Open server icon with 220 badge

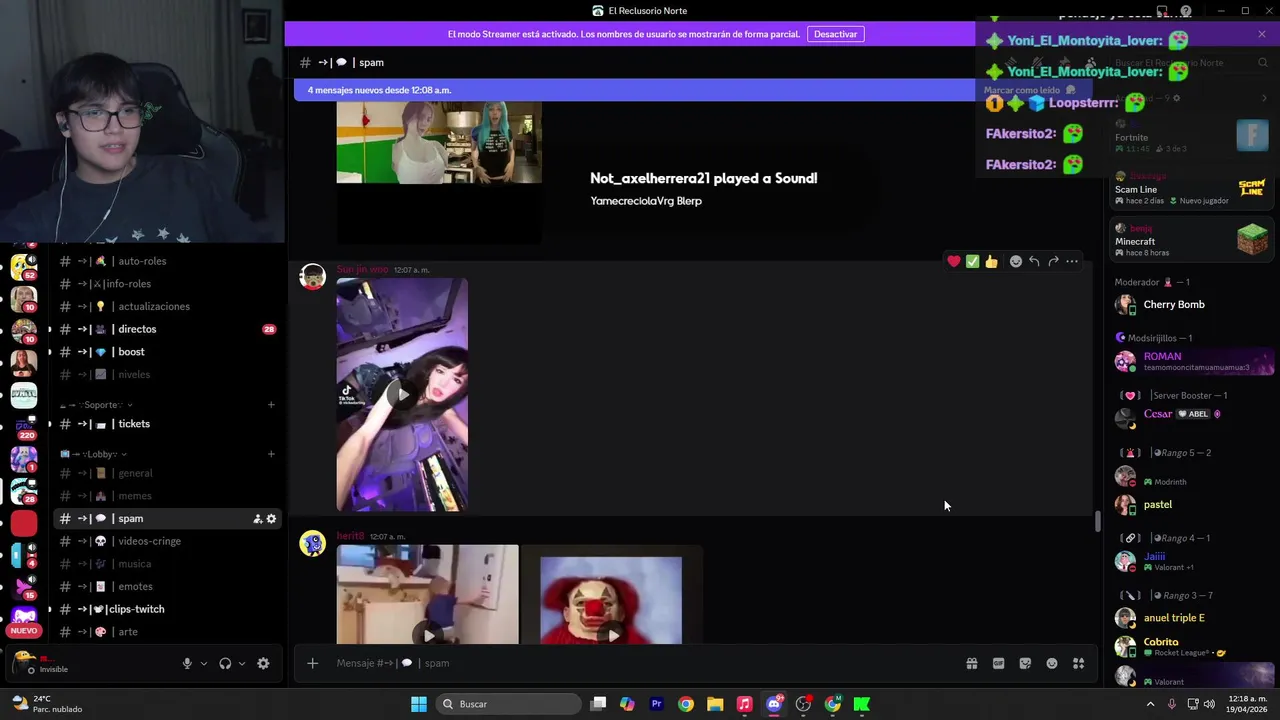pos(24,426)
